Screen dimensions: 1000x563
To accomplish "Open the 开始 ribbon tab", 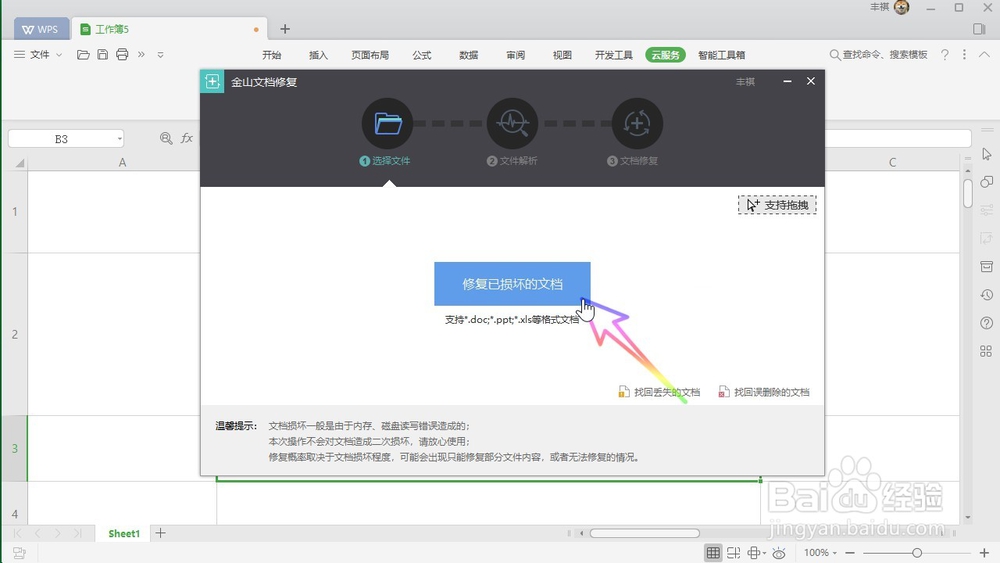I will click(x=272, y=55).
